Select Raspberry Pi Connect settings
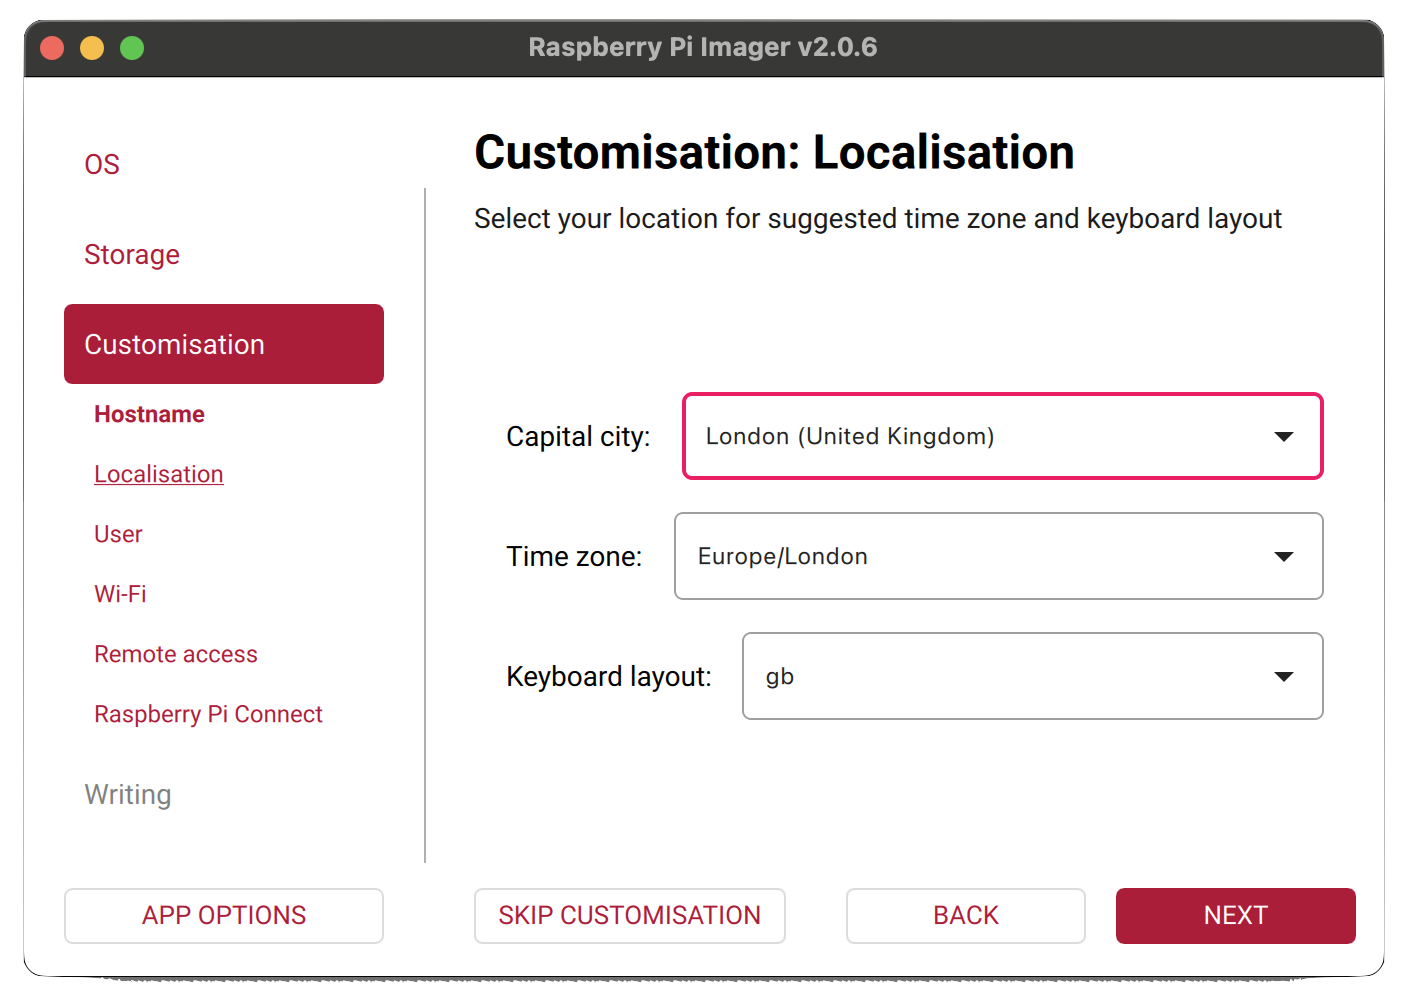The height and width of the screenshot is (1004, 1414). (208, 713)
